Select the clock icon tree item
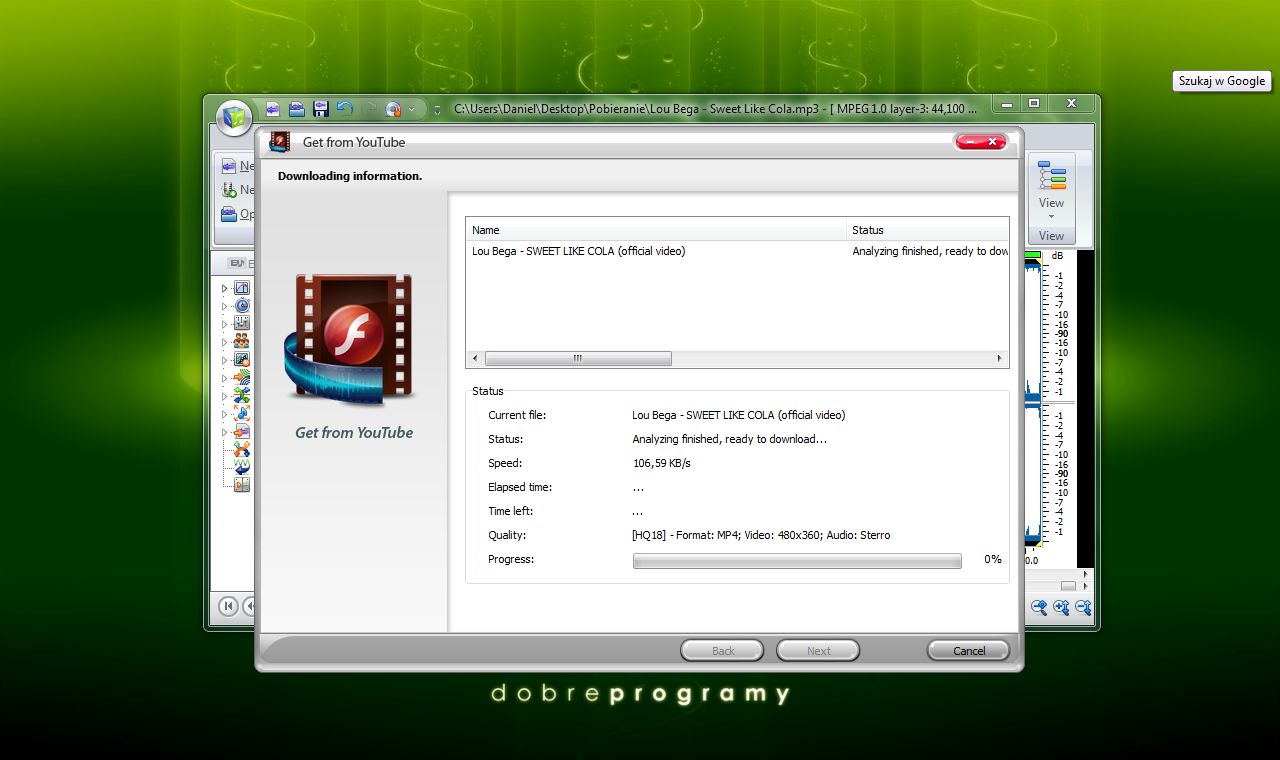 click(241, 306)
